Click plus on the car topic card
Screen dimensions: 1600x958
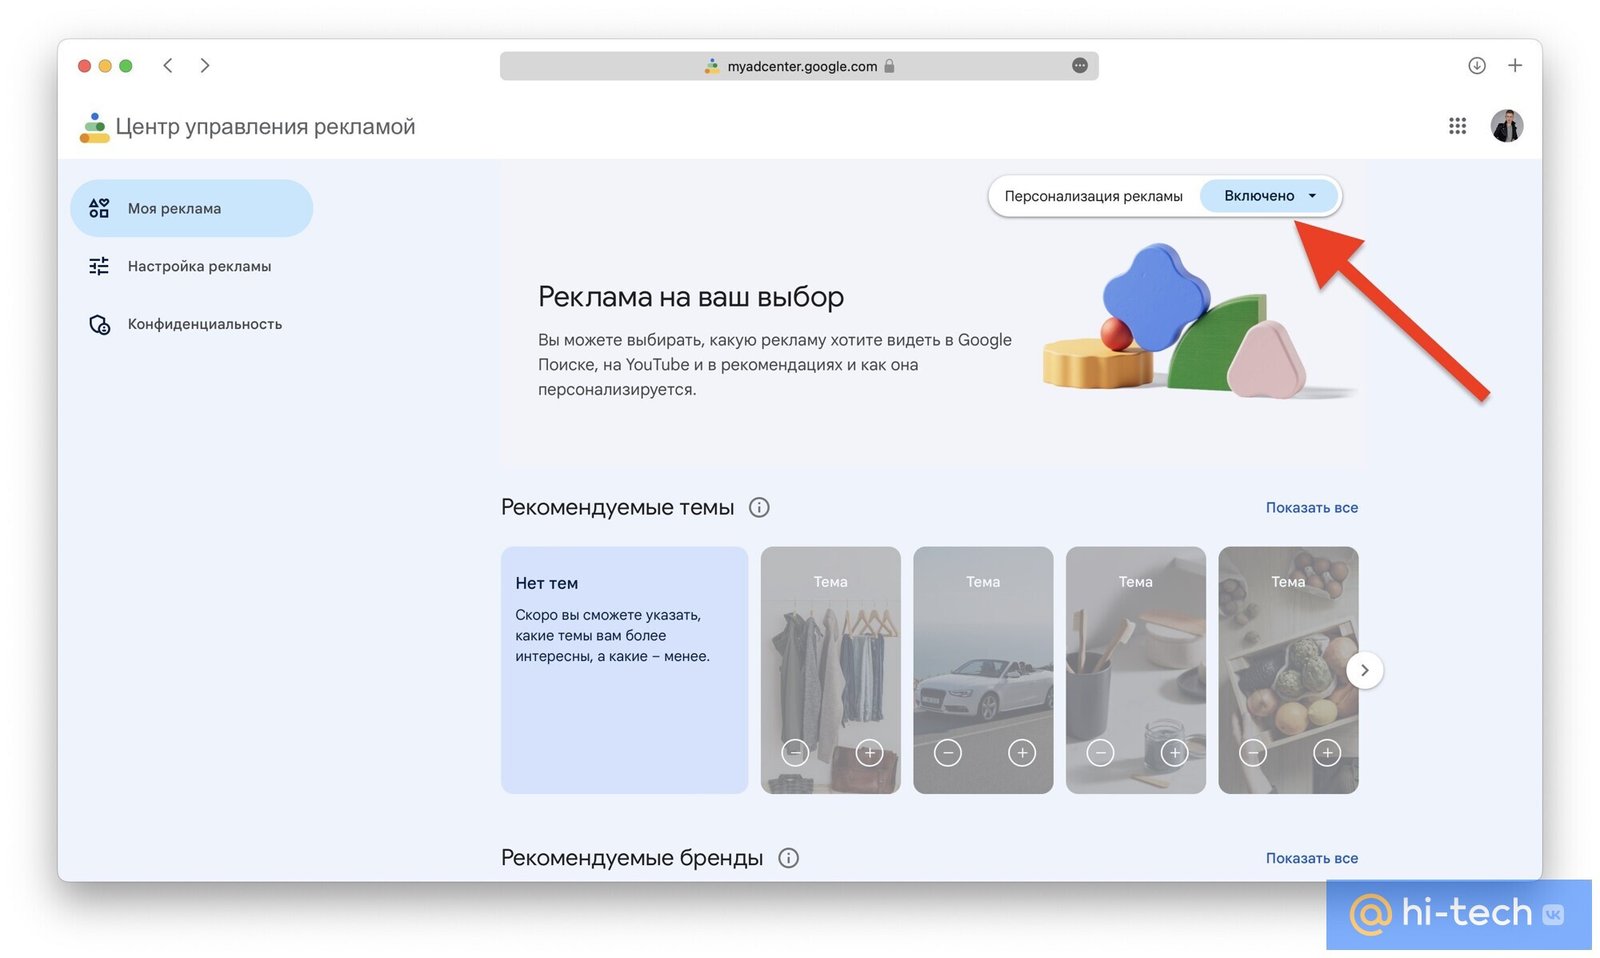pos(1022,752)
